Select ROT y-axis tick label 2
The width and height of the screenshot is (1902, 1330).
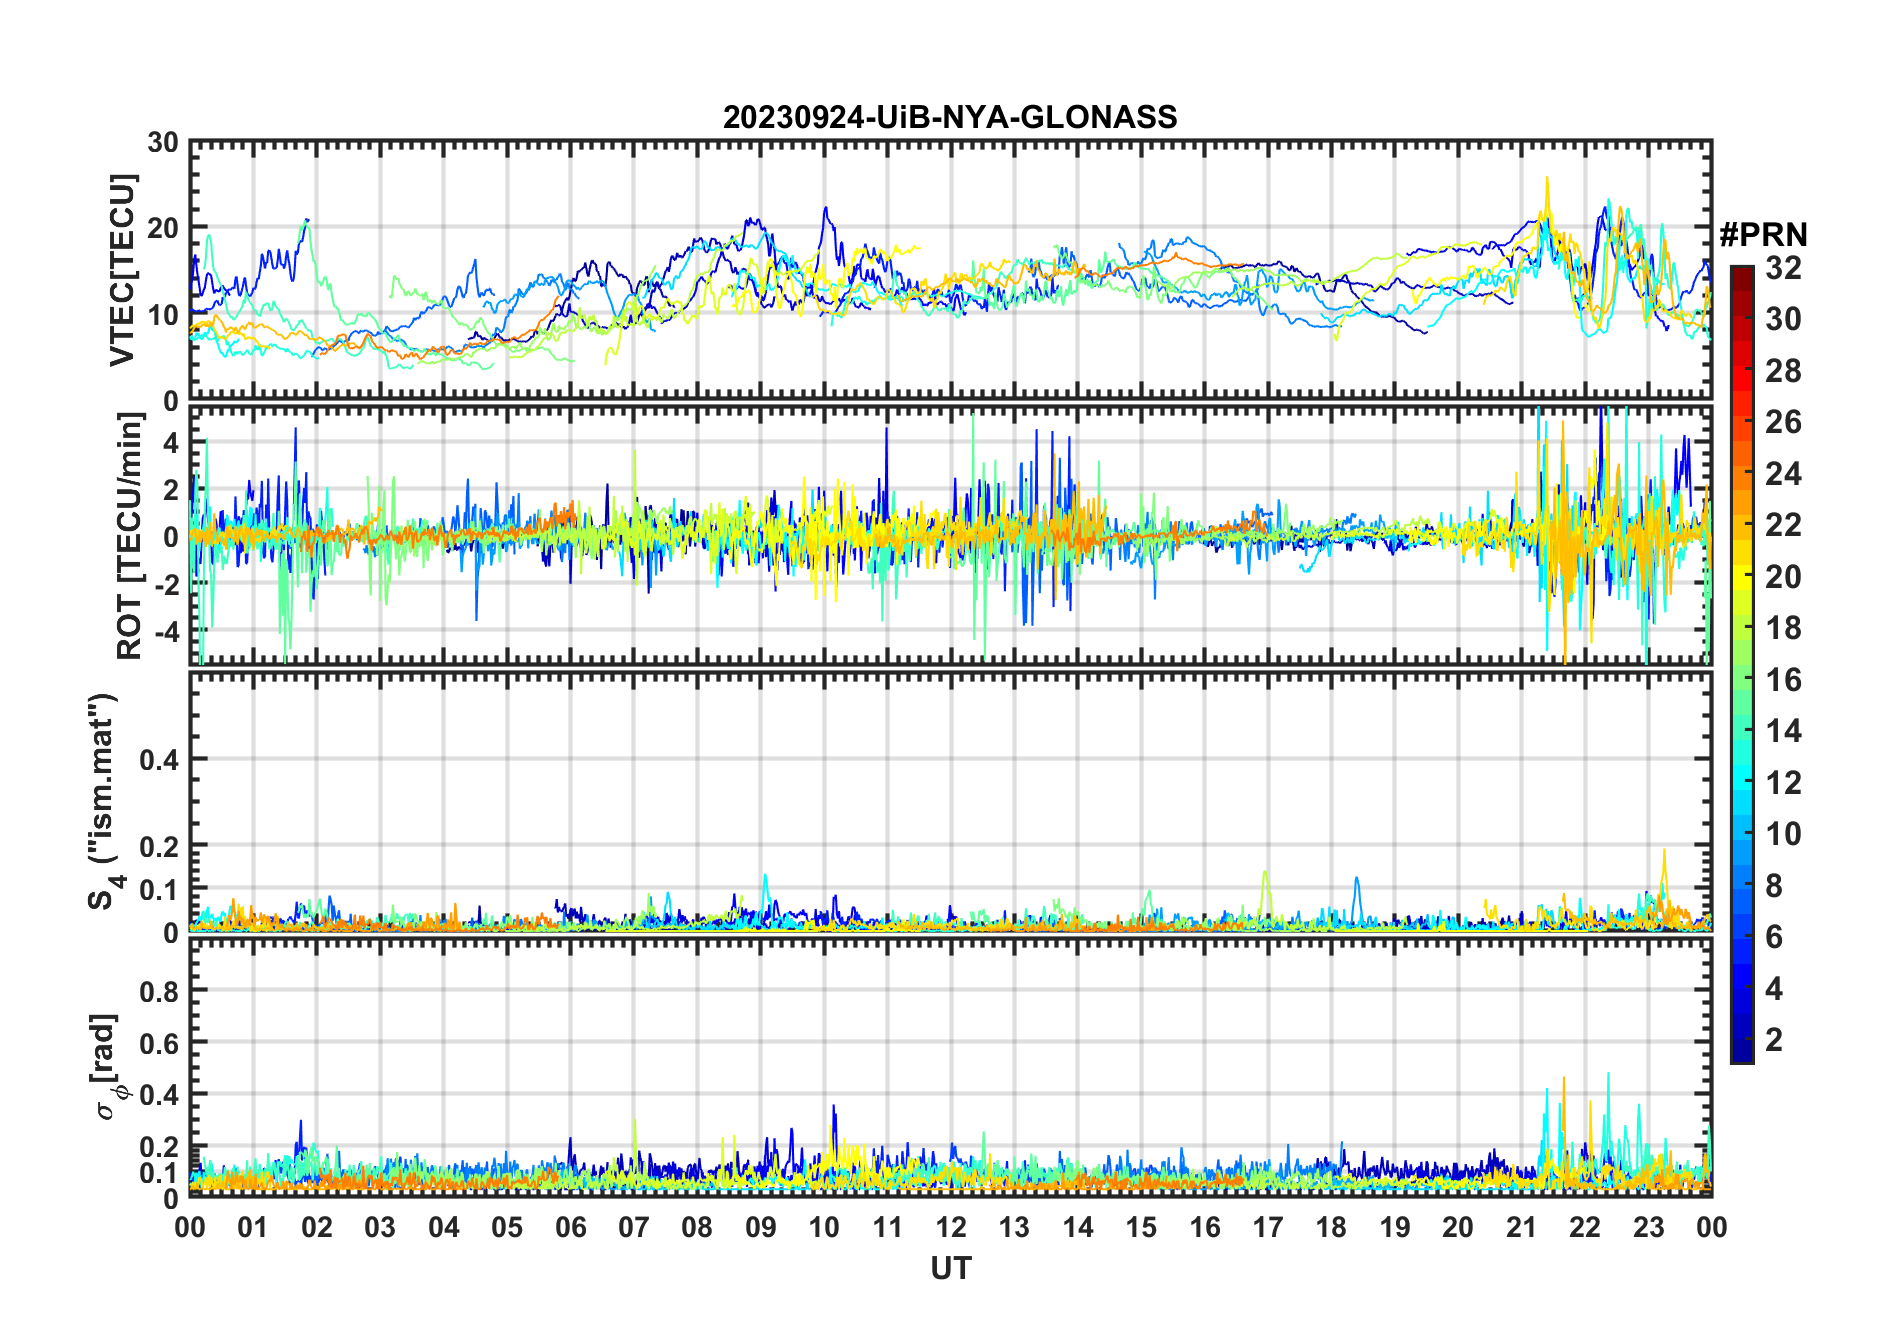pos(170,489)
